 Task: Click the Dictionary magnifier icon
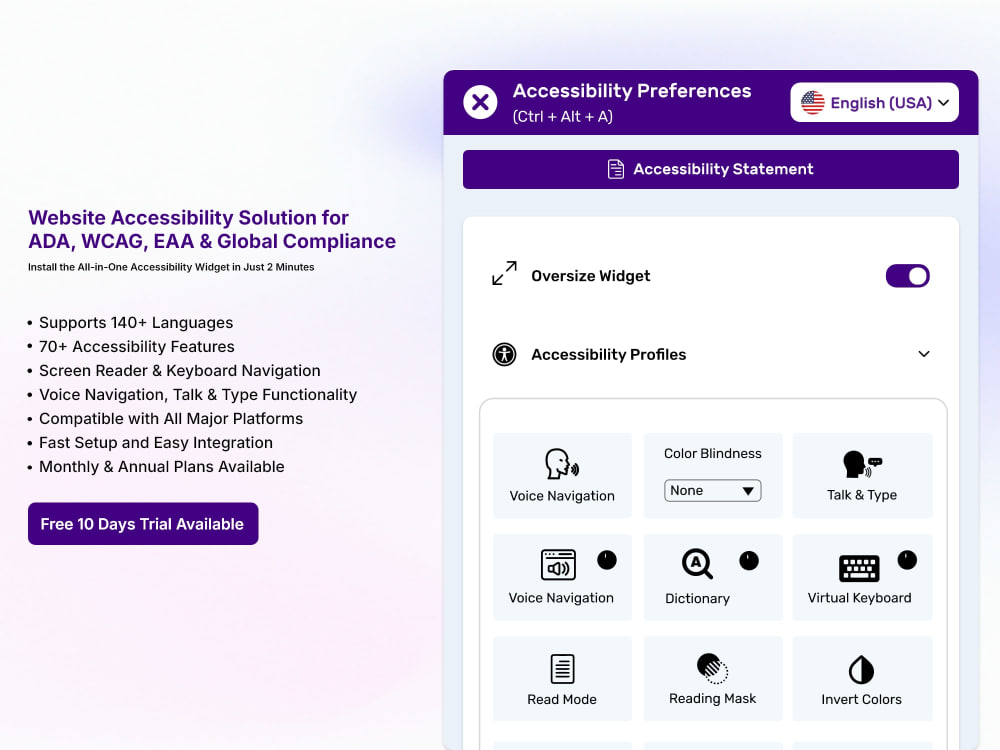point(697,564)
